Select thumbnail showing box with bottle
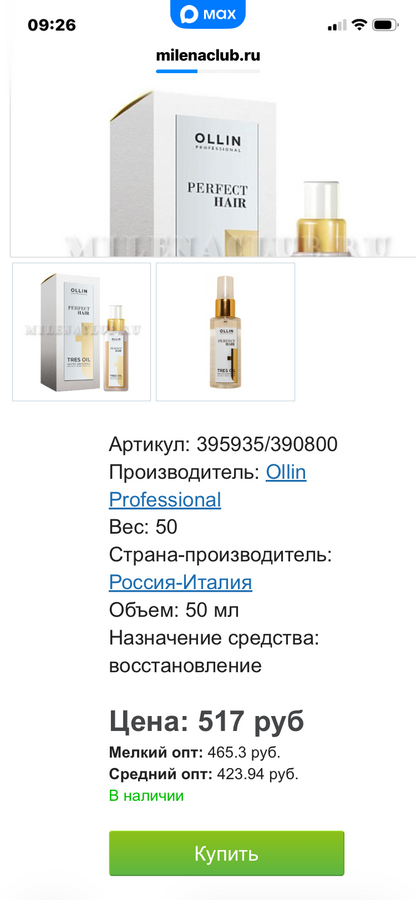This screenshot has height=900, width=416. pos(81,332)
